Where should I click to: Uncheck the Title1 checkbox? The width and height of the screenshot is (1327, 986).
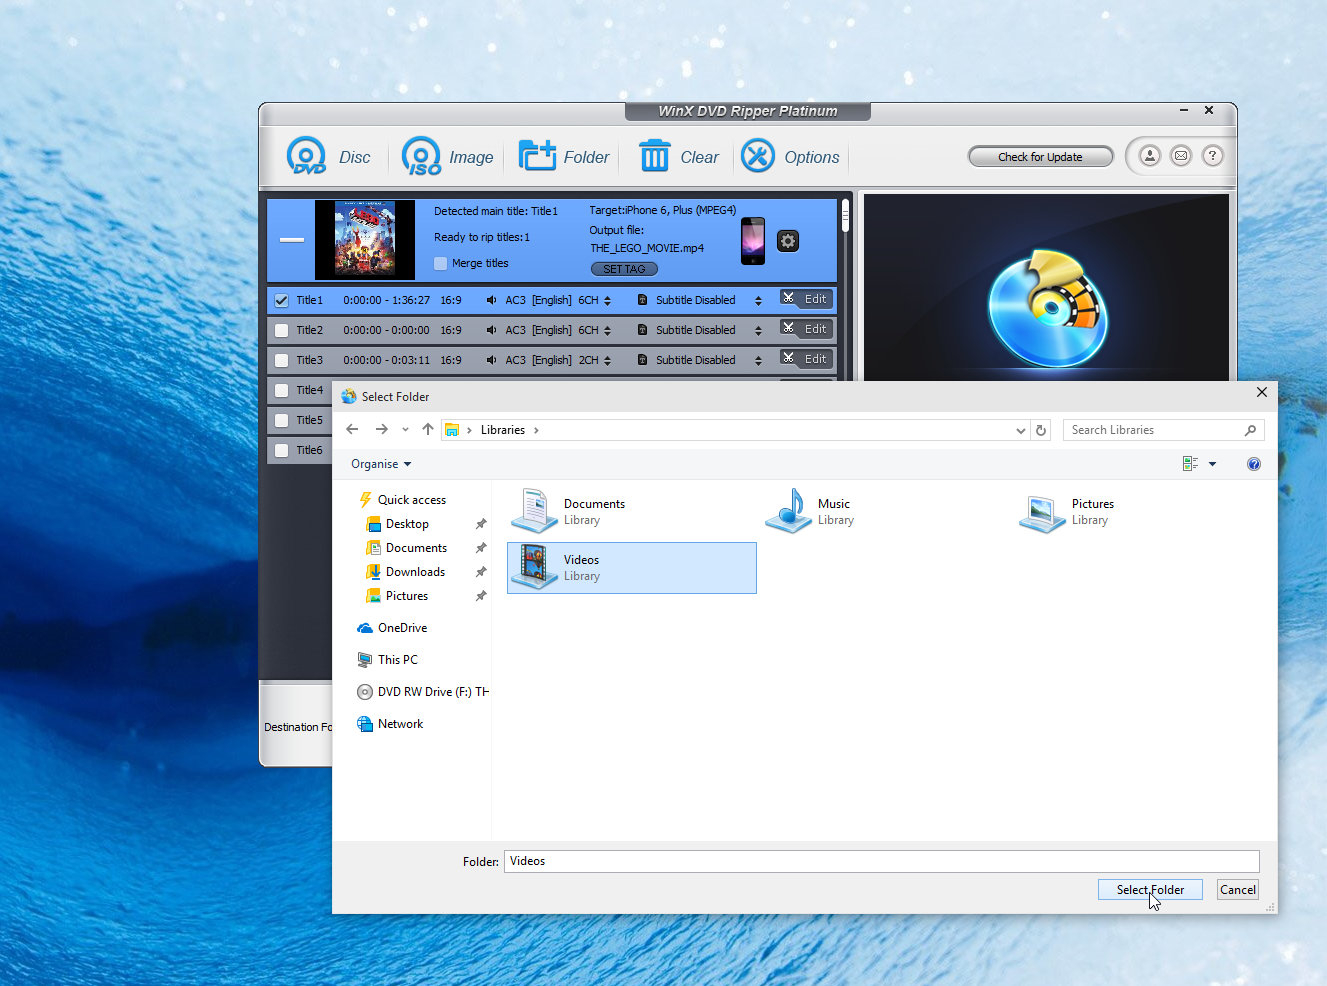[282, 300]
